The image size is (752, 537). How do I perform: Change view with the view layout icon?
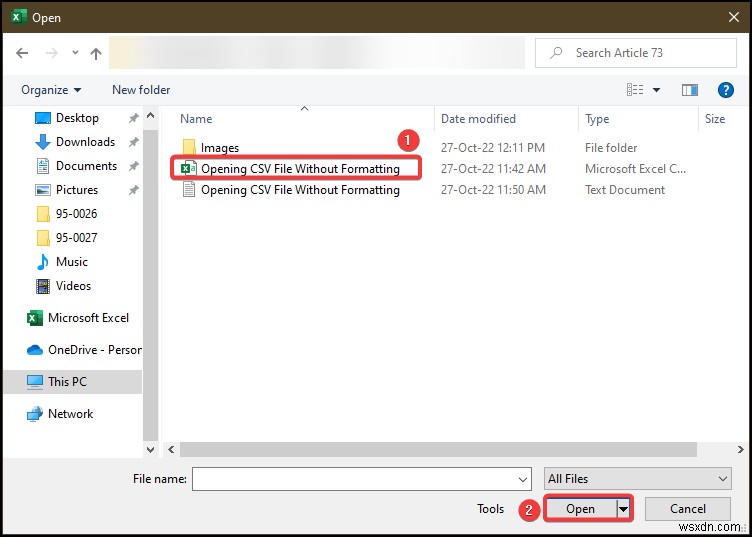(x=635, y=90)
